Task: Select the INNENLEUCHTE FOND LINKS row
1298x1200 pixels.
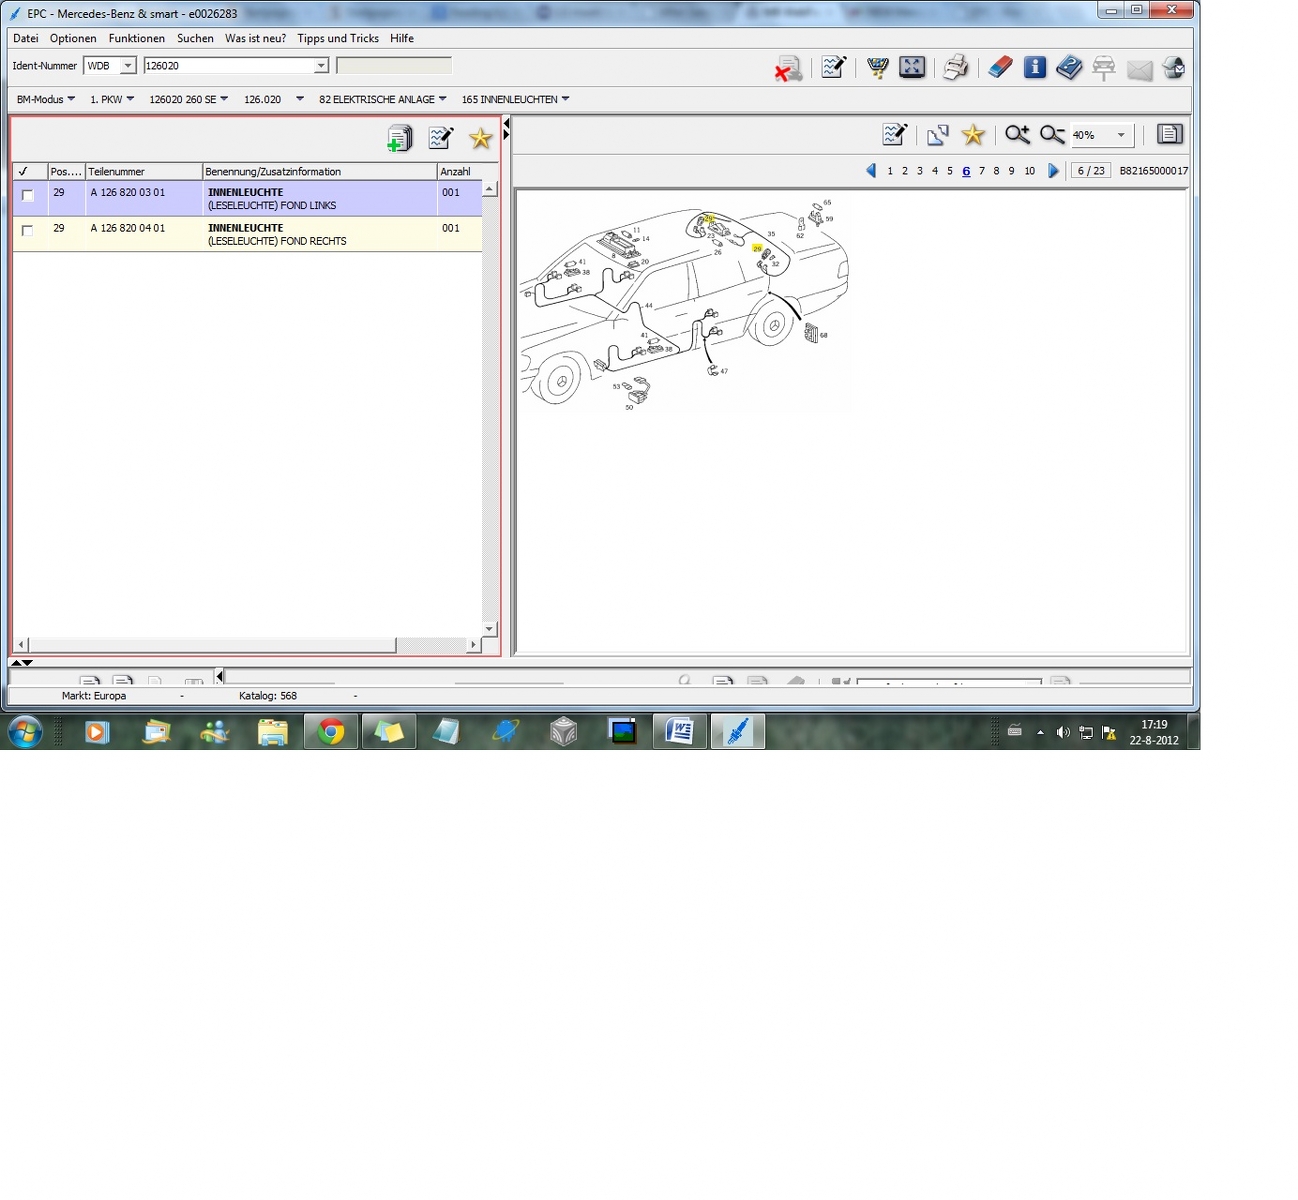Action: coord(247,198)
